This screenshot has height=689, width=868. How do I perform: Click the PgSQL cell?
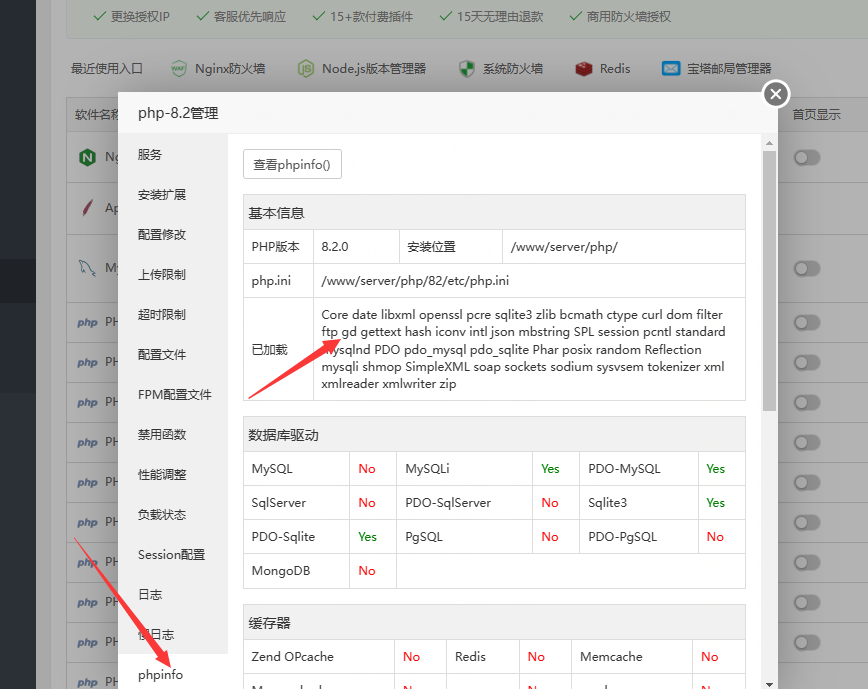click(x=464, y=537)
